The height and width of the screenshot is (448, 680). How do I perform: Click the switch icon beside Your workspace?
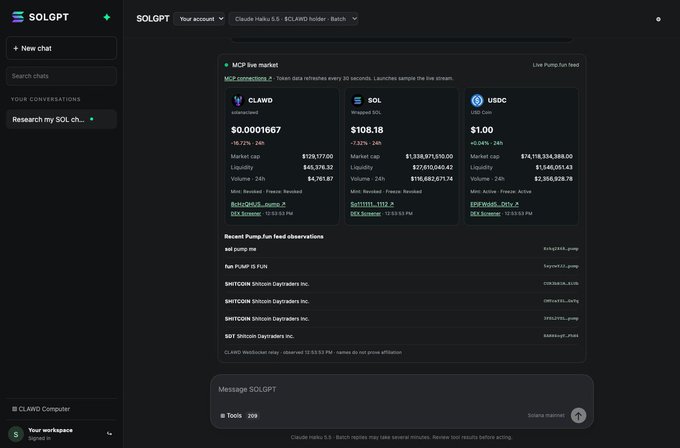(x=109, y=433)
